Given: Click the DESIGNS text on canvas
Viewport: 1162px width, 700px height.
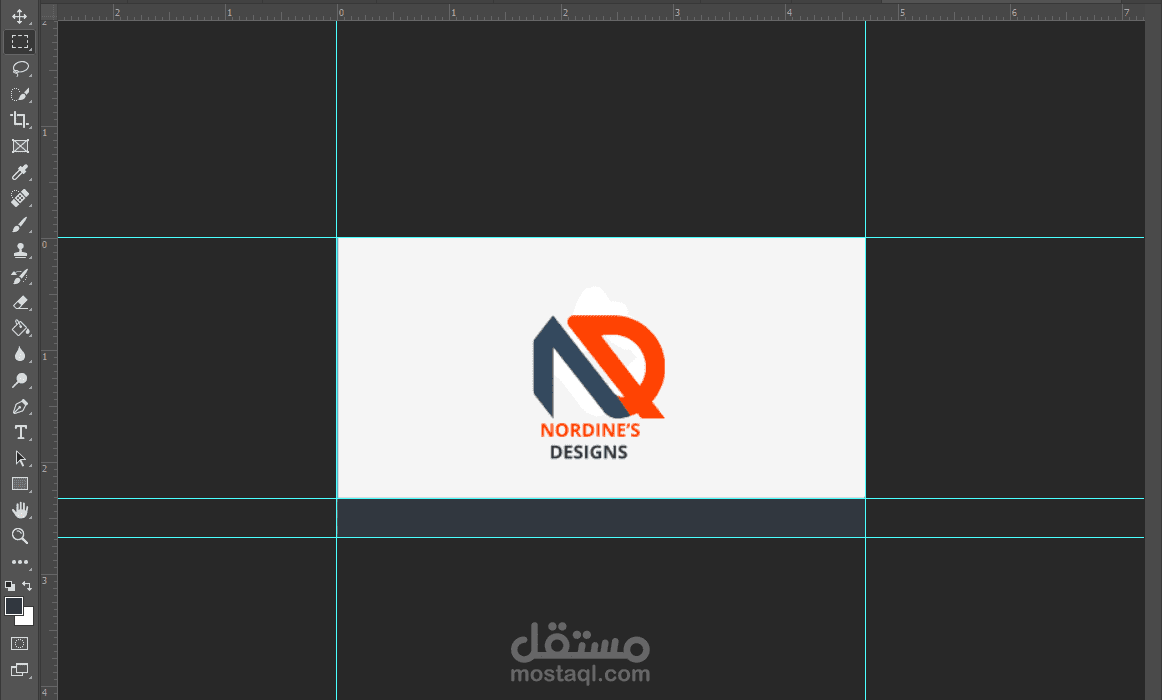Looking at the screenshot, I should (x=588, y=452).
